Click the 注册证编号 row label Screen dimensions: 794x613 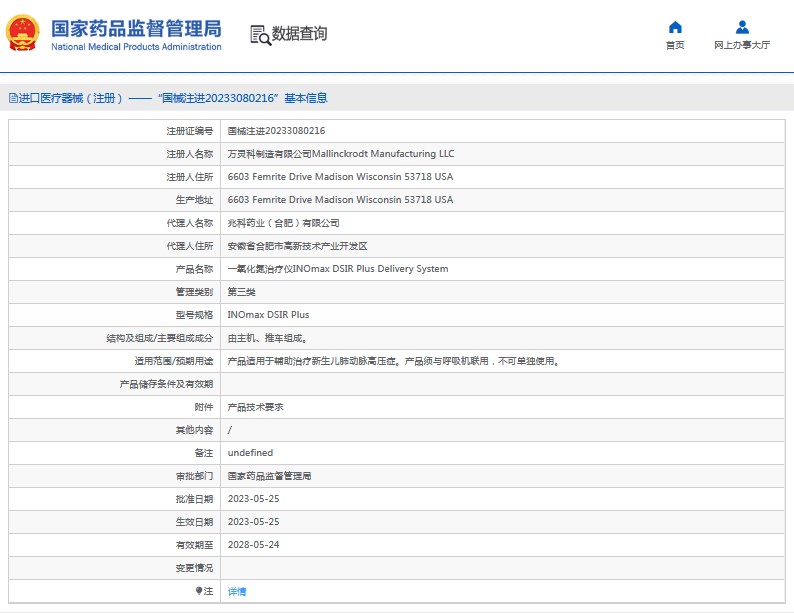(190, 131)
